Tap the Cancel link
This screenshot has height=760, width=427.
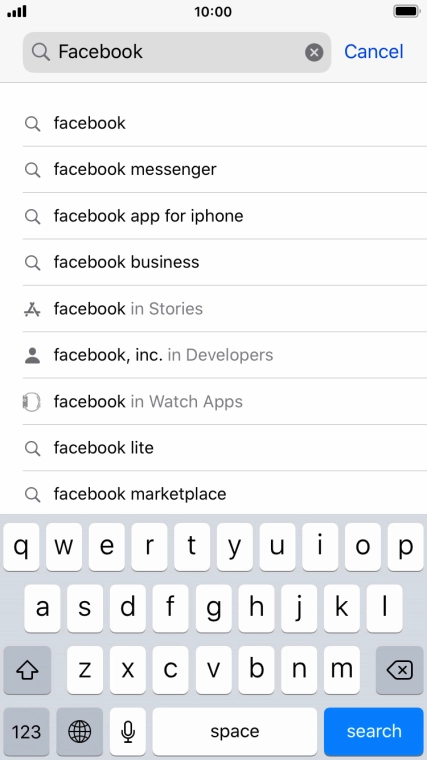tap(374, 51)
